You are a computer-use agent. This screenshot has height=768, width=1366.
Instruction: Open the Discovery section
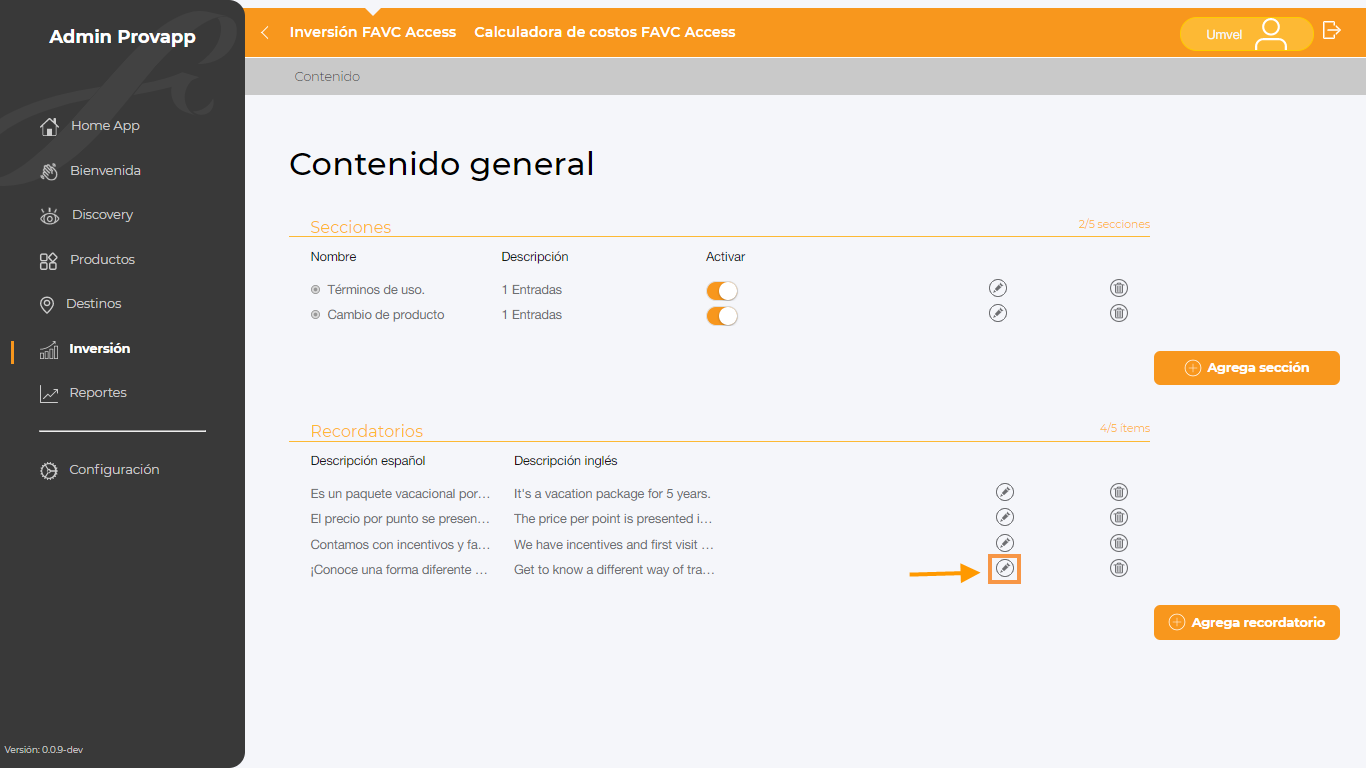coord(86,215)
